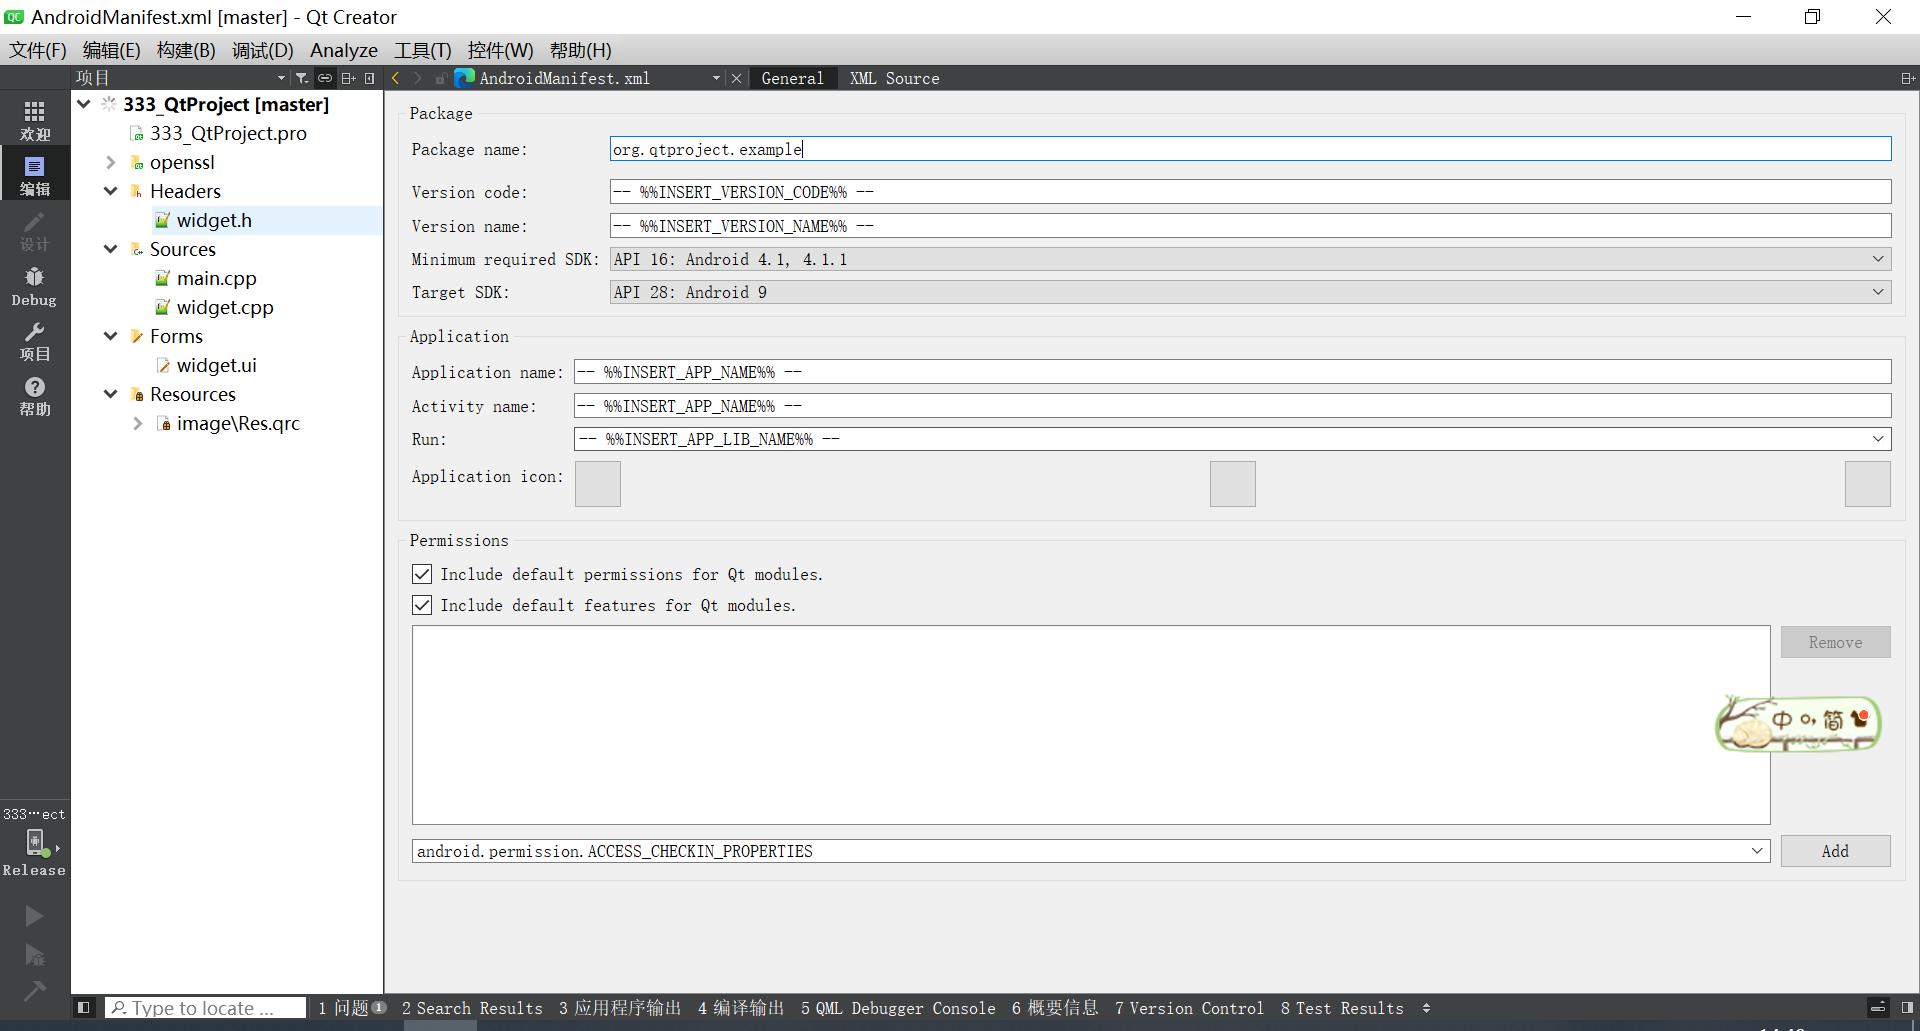Open the permission list combo box
The image size is (1920, 1031).
(x=1091, y=851)
